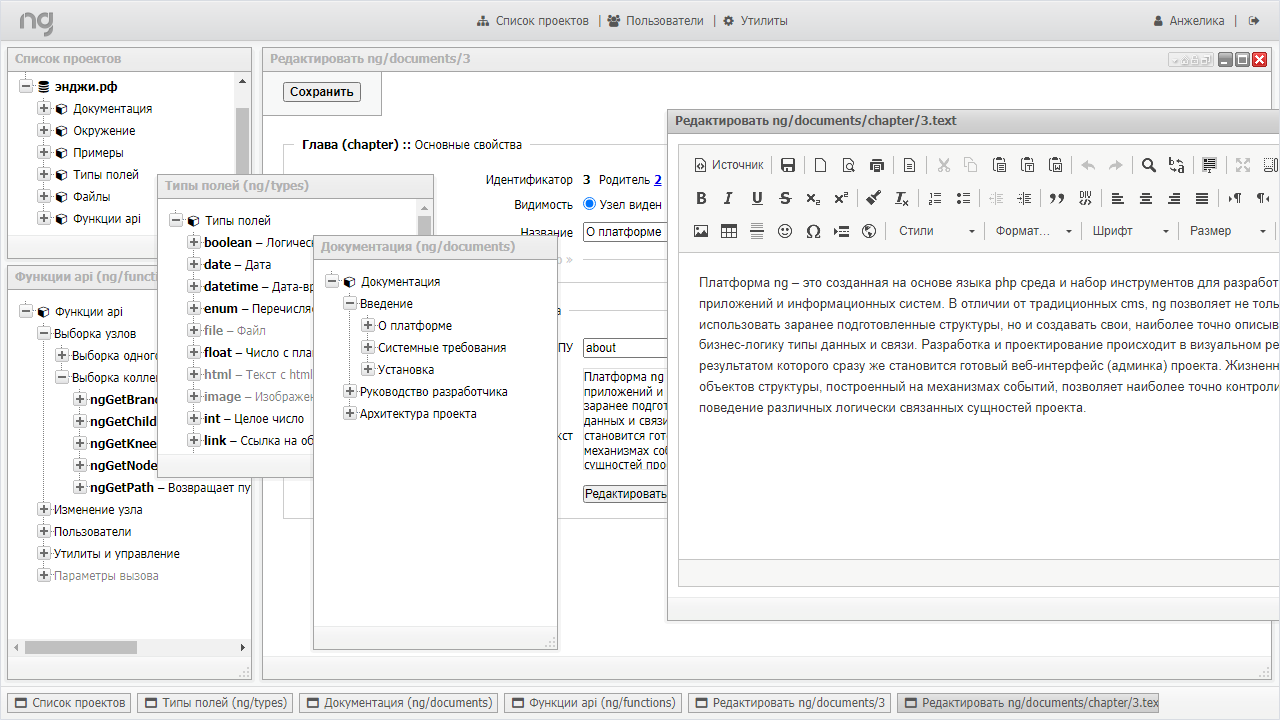Image resolution: width=1280 pixels, height=720 pixels.
Task: Open Утилиты in the top menu
Action: click(755, 21)
